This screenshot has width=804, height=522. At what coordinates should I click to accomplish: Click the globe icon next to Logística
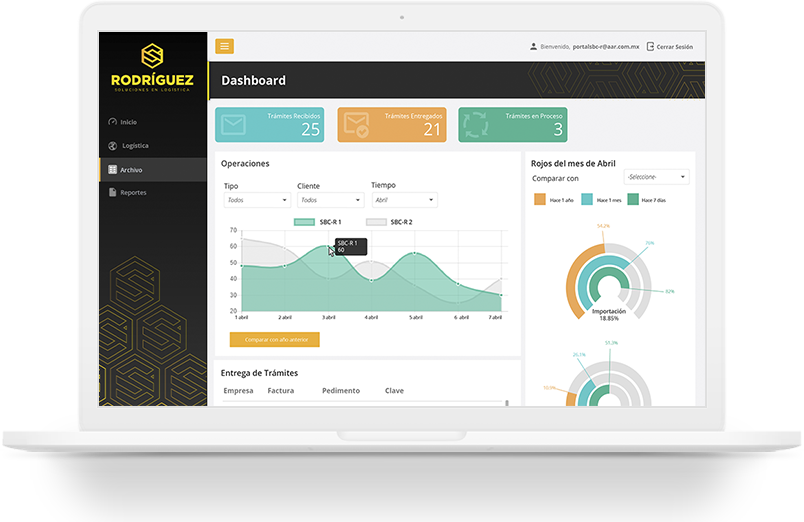click(x=112, y=146)
